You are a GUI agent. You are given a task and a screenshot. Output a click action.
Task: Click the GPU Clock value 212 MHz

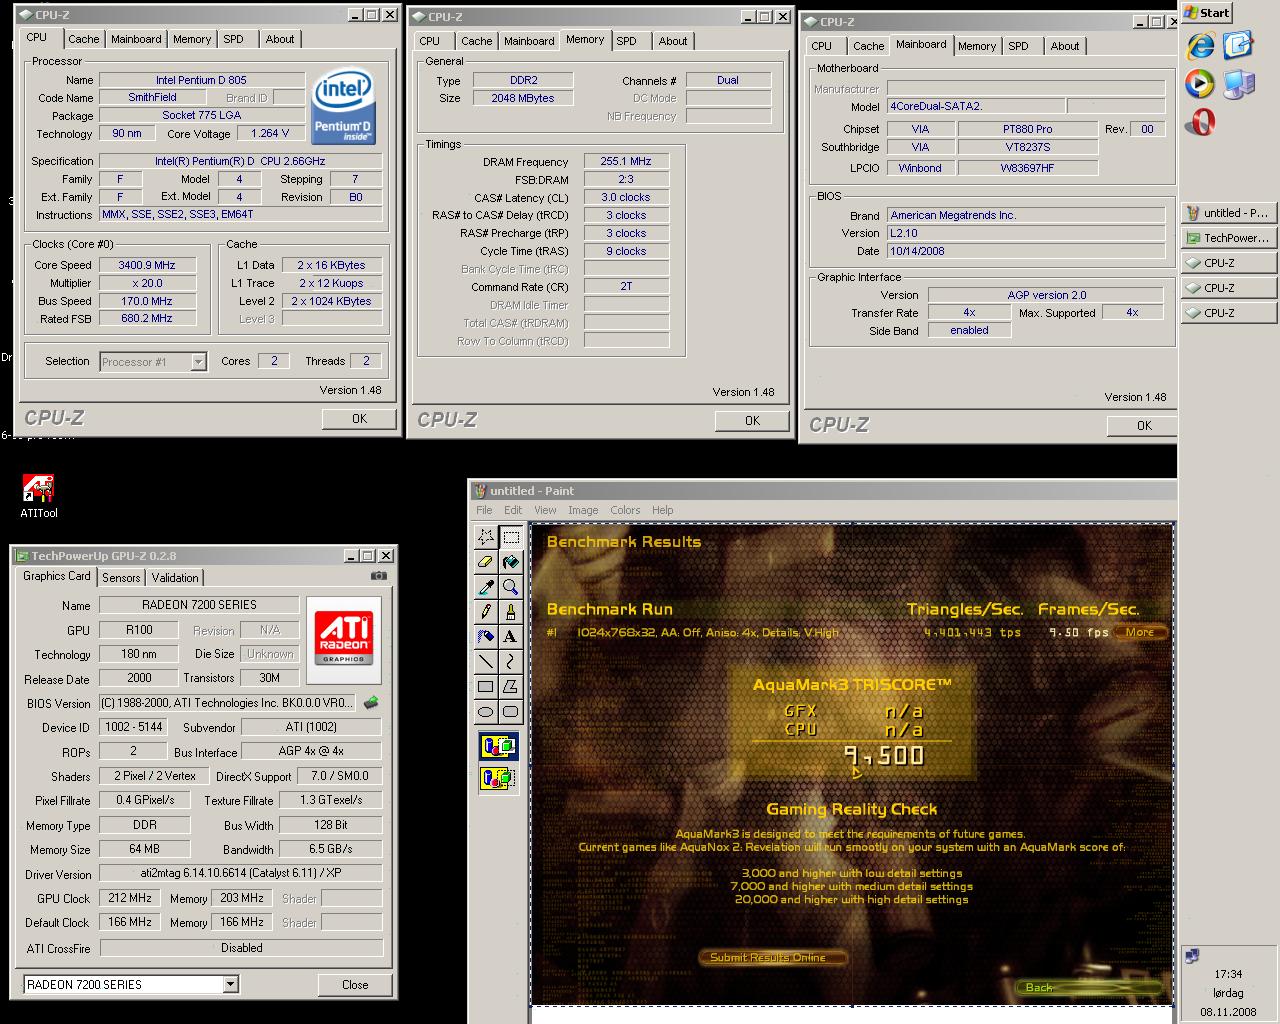pyautogui.click(x=130, y=898)
